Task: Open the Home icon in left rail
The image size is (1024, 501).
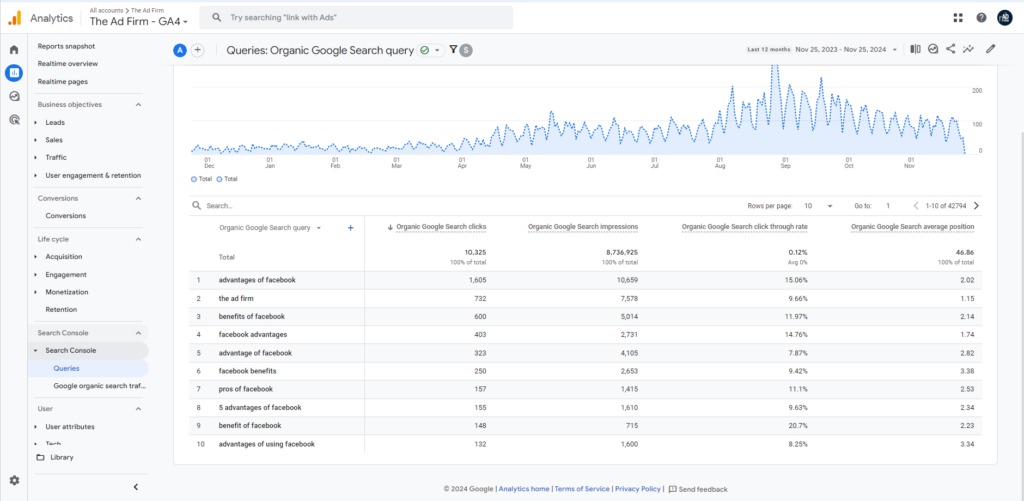Action: (14, 49)
